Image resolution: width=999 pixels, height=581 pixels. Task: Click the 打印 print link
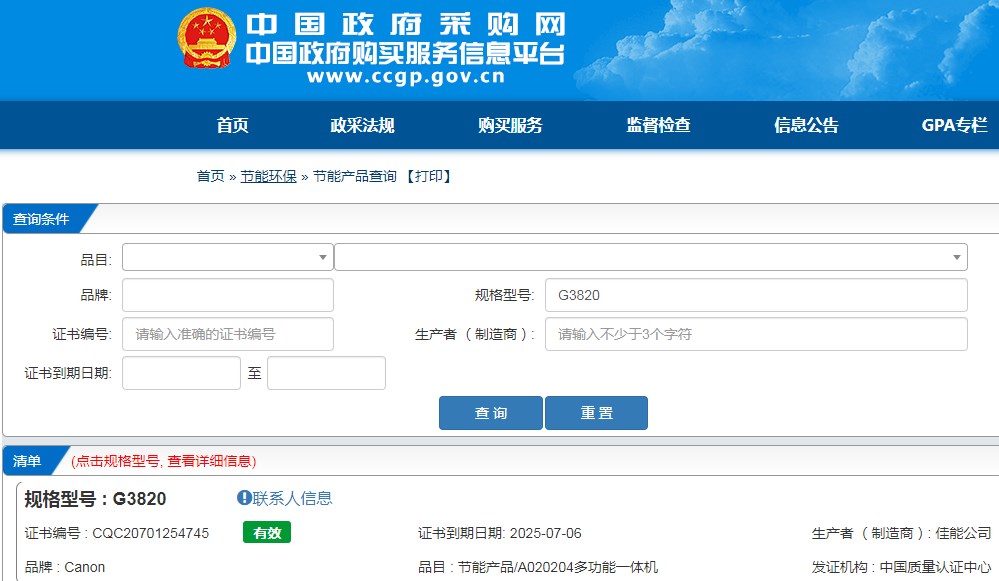click(428, 176)
